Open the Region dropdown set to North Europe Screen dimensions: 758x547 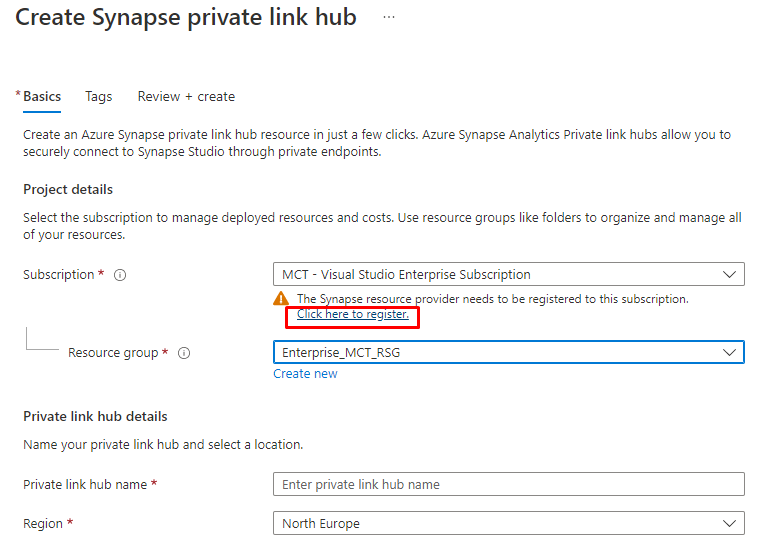(x=508, y=523)
